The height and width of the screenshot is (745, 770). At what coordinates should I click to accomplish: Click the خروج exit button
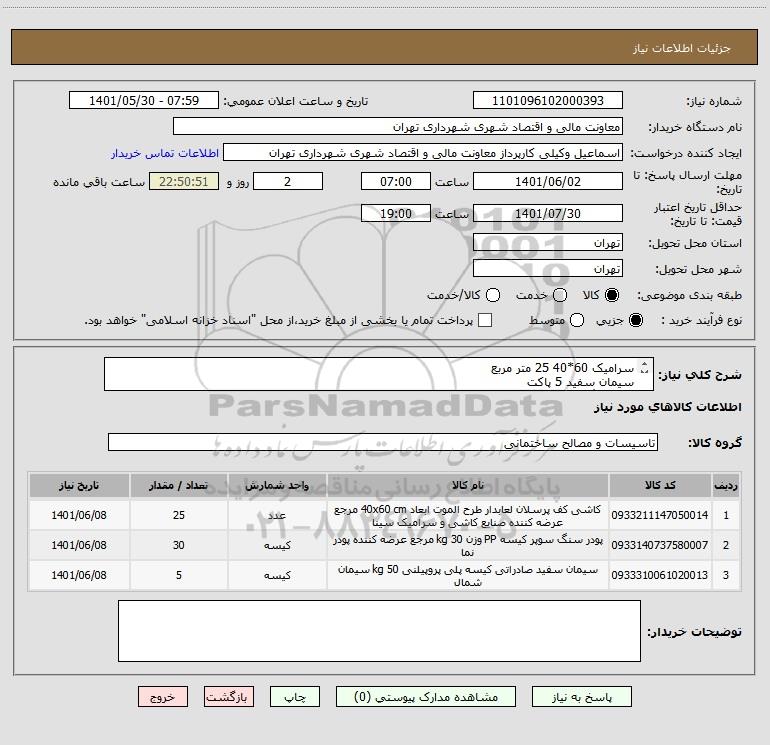[163, 697]
